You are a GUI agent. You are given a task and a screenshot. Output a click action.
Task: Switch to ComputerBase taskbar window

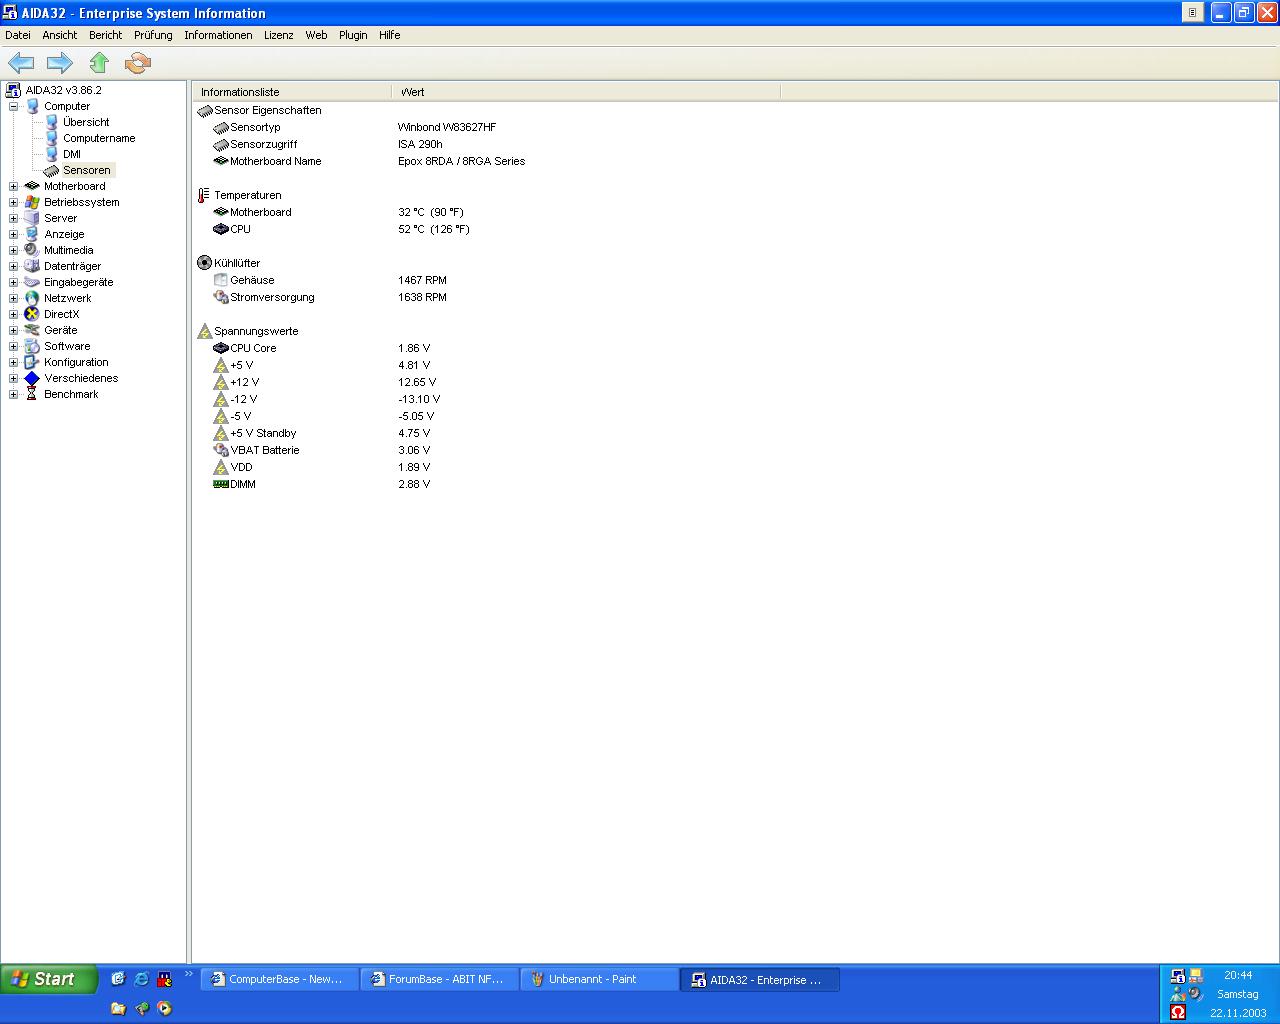(x=280, y=980)
